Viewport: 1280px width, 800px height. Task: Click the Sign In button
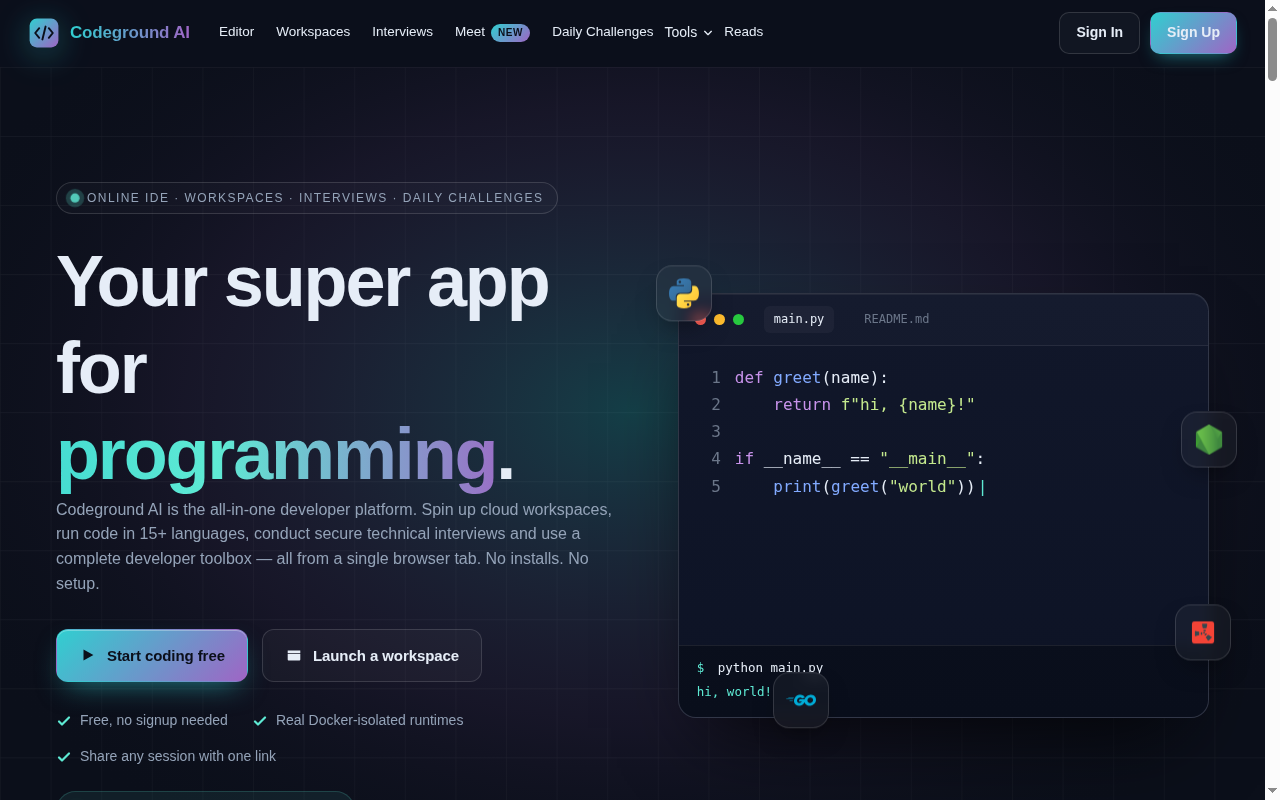point(1099,32)
